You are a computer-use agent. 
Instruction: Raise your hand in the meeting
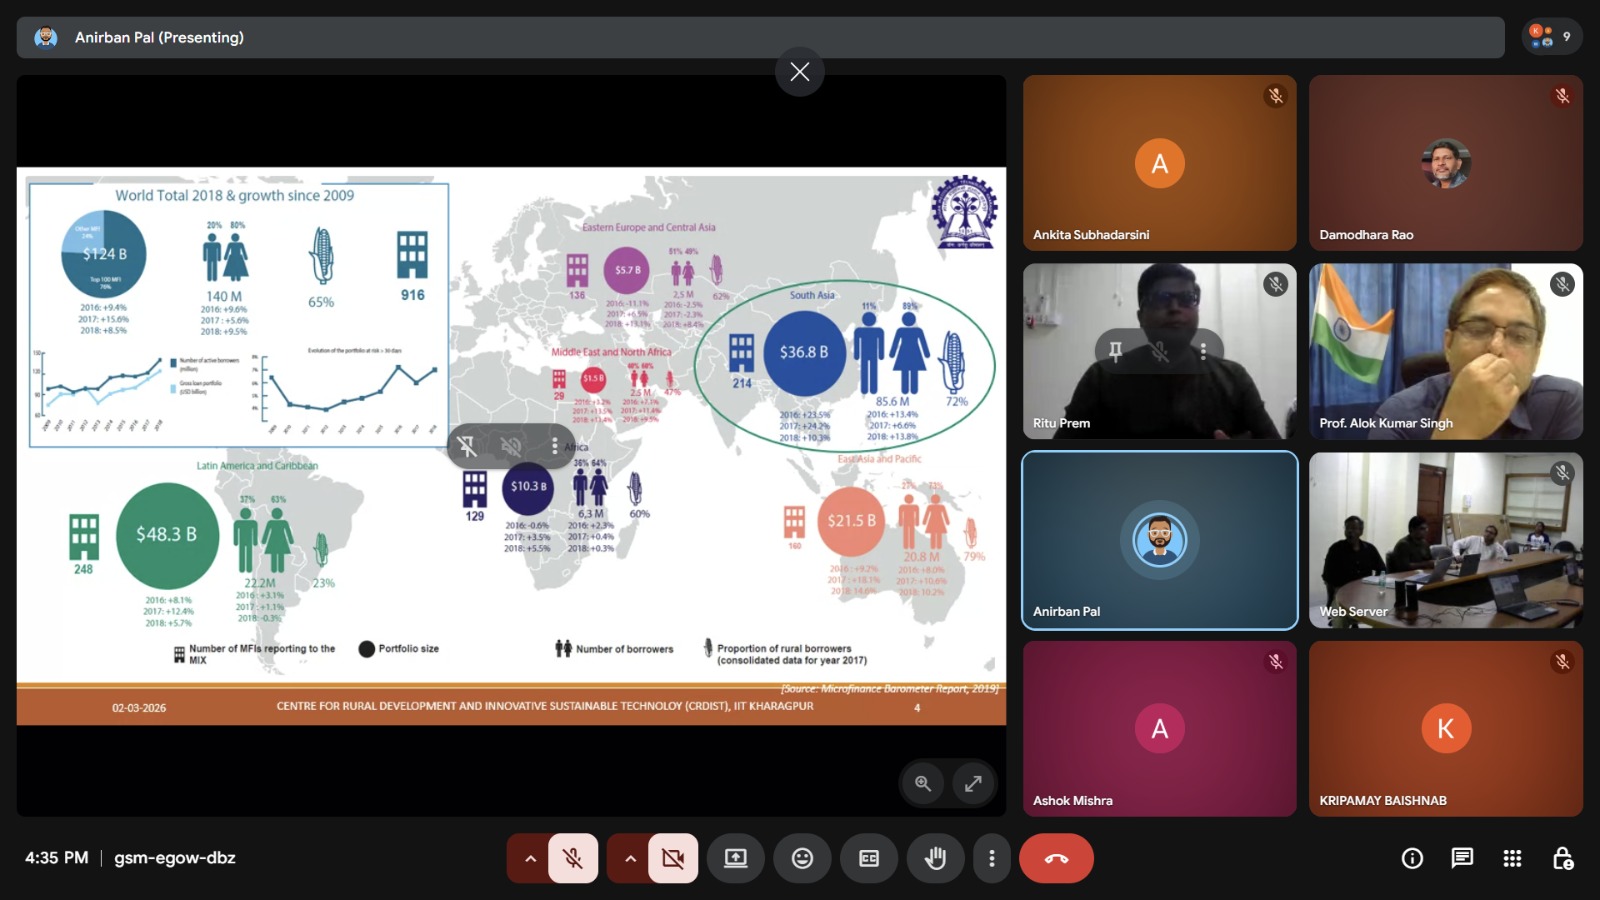click(x=935, y=858)
